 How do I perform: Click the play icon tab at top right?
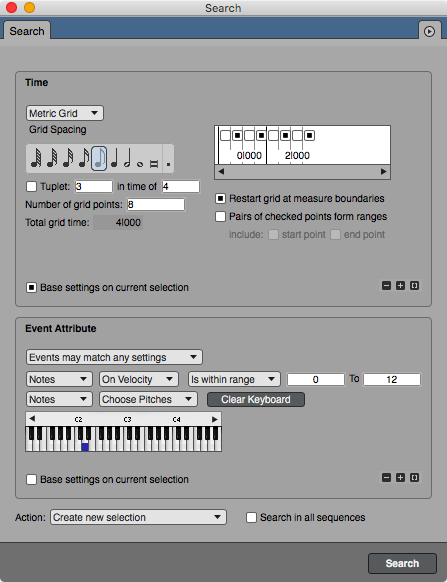point(429,32)
